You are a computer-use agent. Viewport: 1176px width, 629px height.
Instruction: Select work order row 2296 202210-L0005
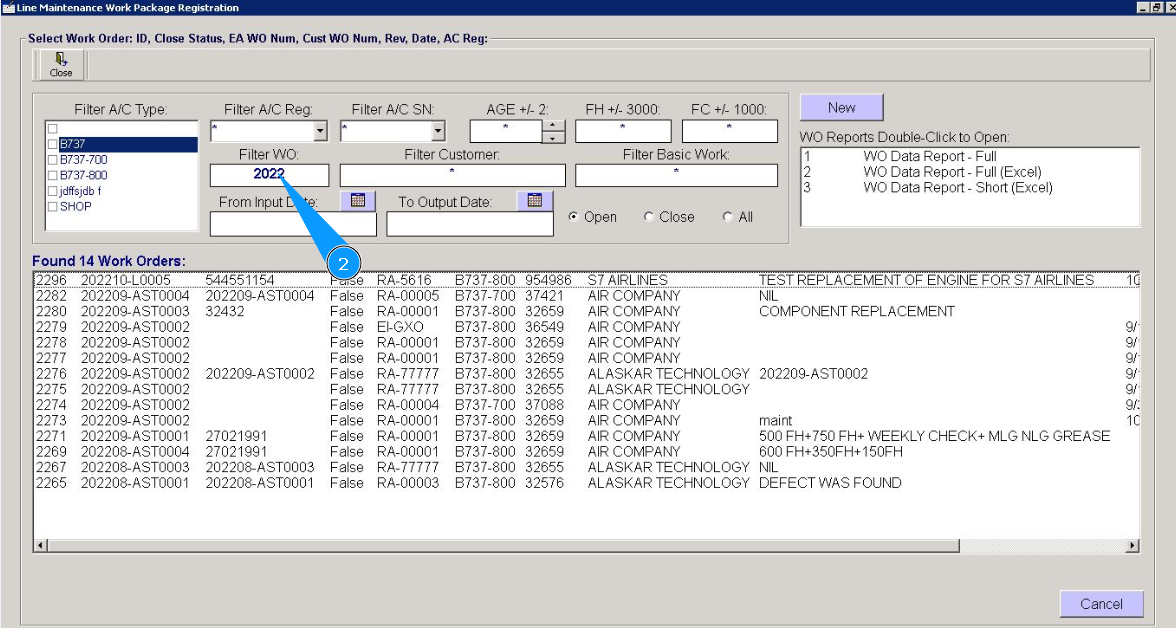click(x=586, y=280)
